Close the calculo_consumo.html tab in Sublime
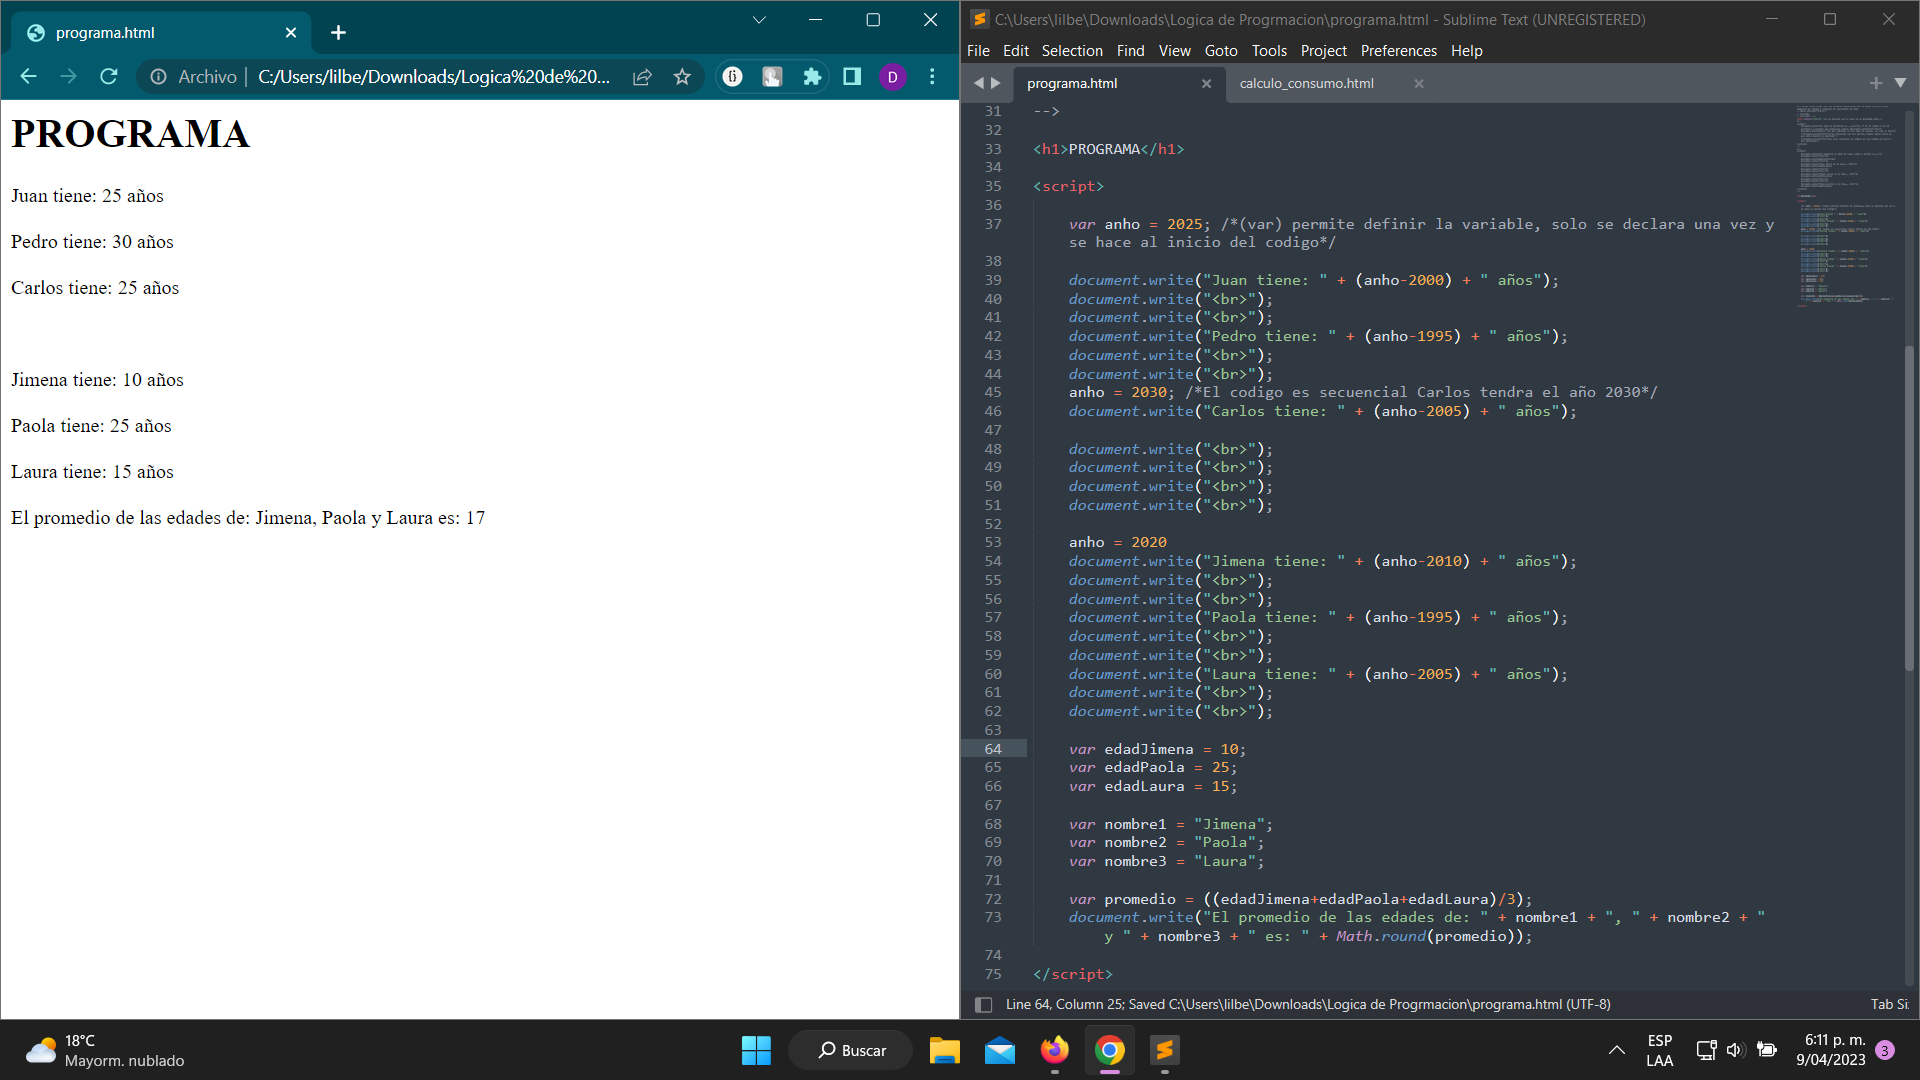This screenshot has height=1080, width=1920. 1418,84
